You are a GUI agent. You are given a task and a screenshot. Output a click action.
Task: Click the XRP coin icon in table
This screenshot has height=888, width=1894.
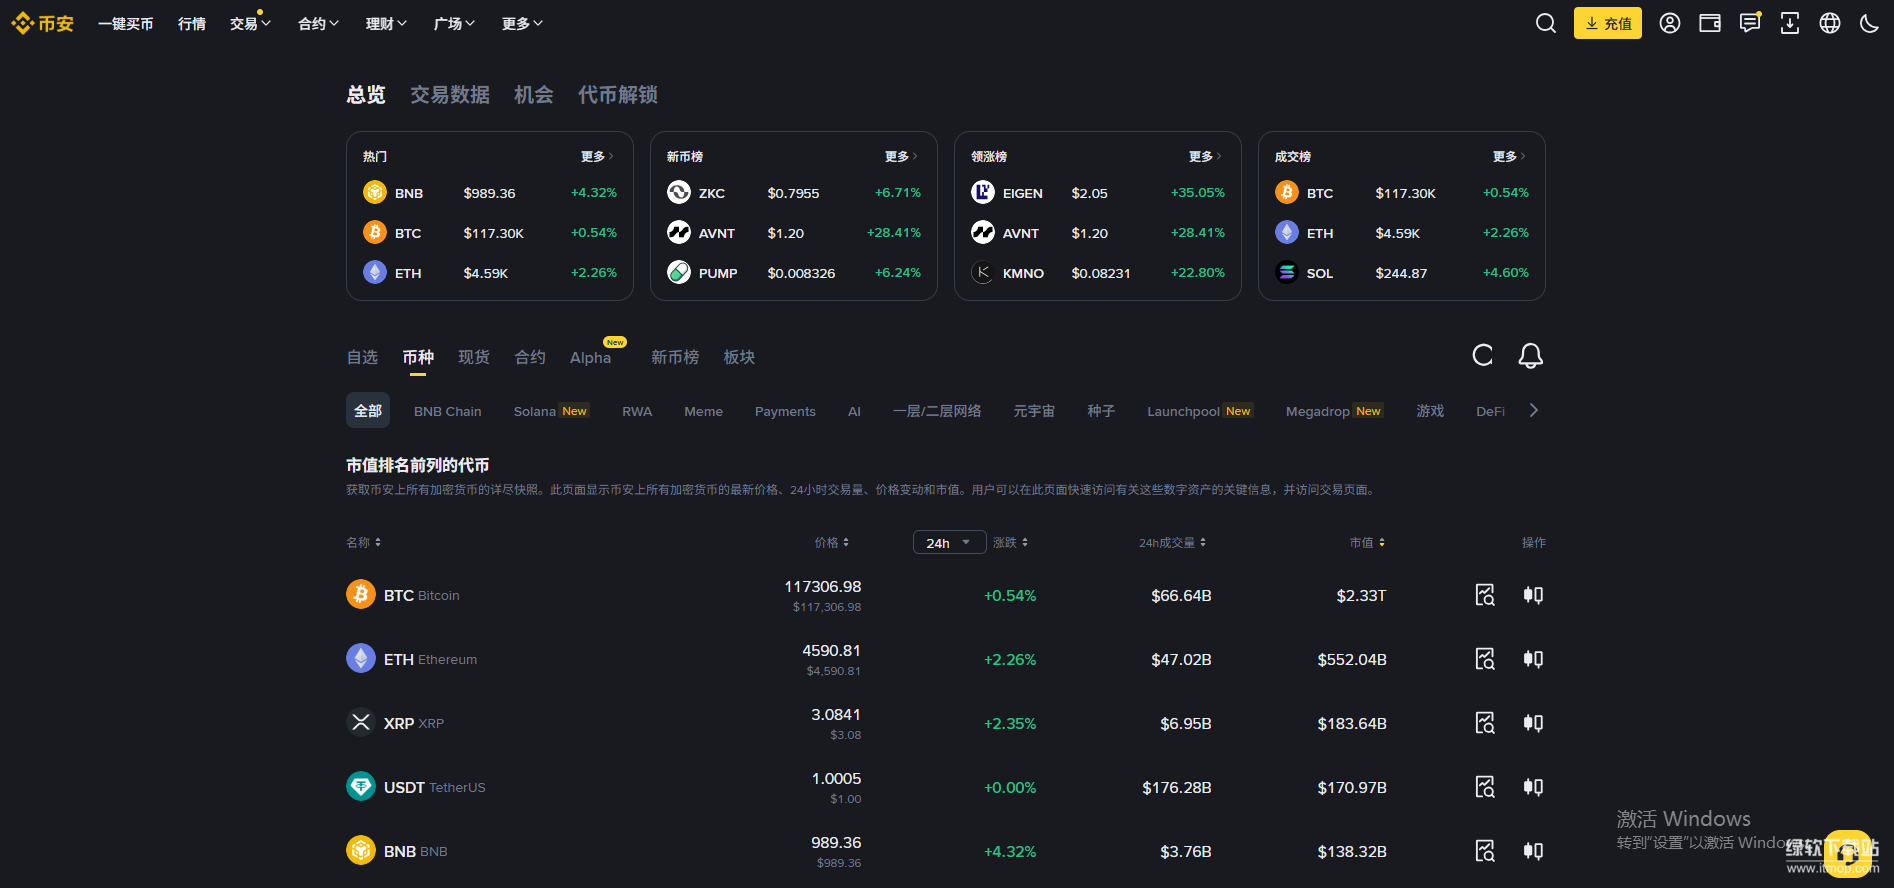click(x=361, y=722)
